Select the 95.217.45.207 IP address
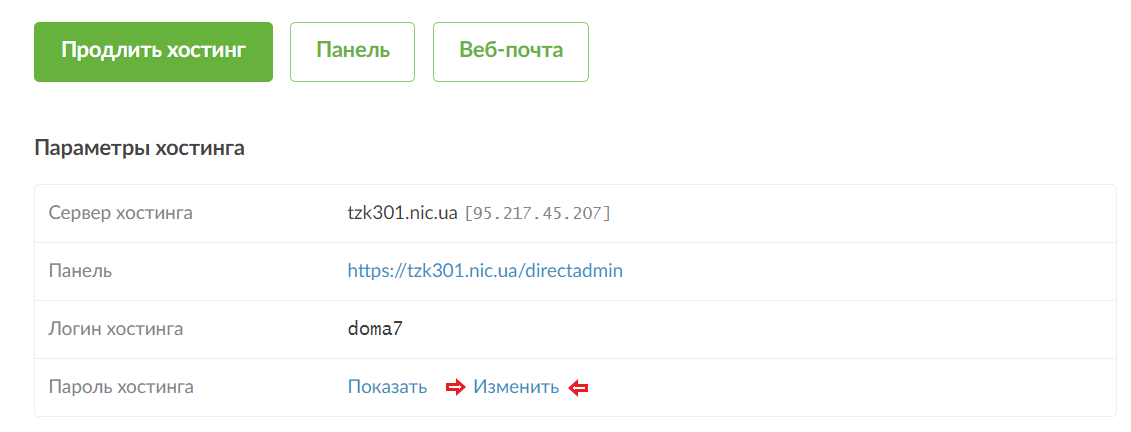Screen dimensions: 1131x432 tap(538, 213)
